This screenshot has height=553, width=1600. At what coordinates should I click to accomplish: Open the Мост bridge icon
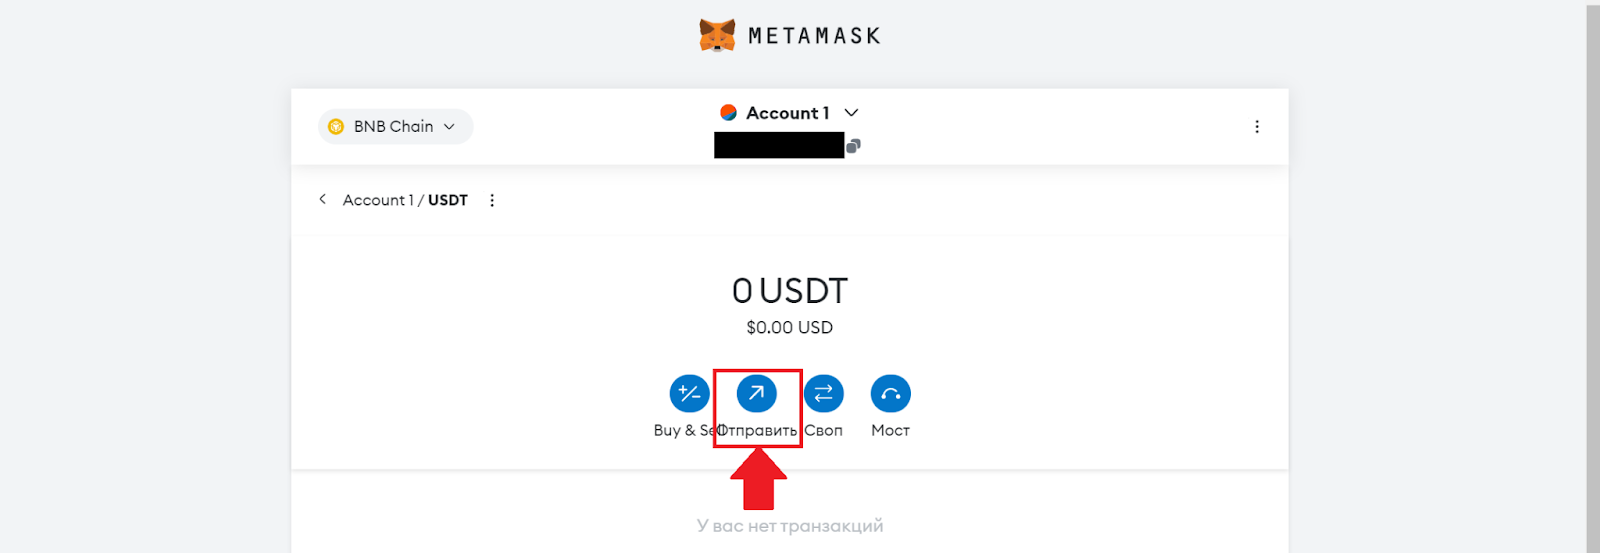891,393
